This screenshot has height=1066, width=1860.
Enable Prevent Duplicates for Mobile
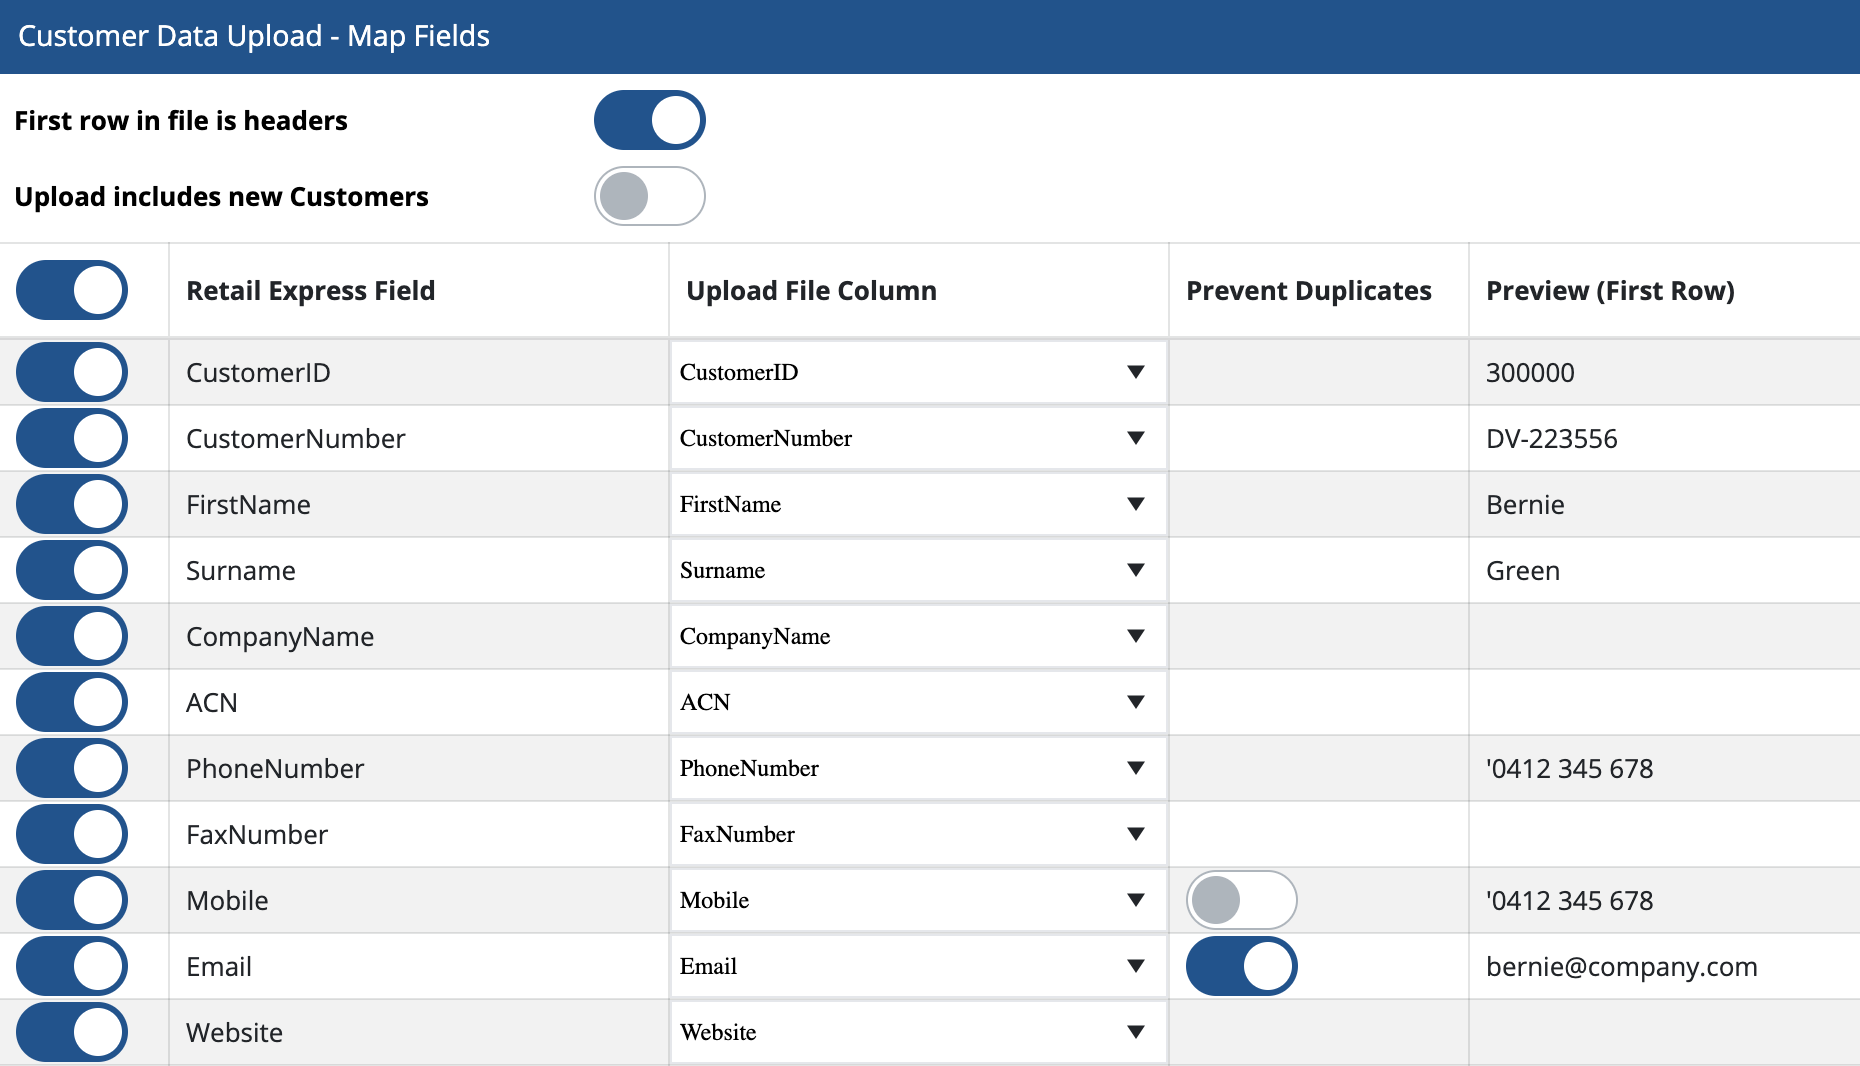point(1241,900)
